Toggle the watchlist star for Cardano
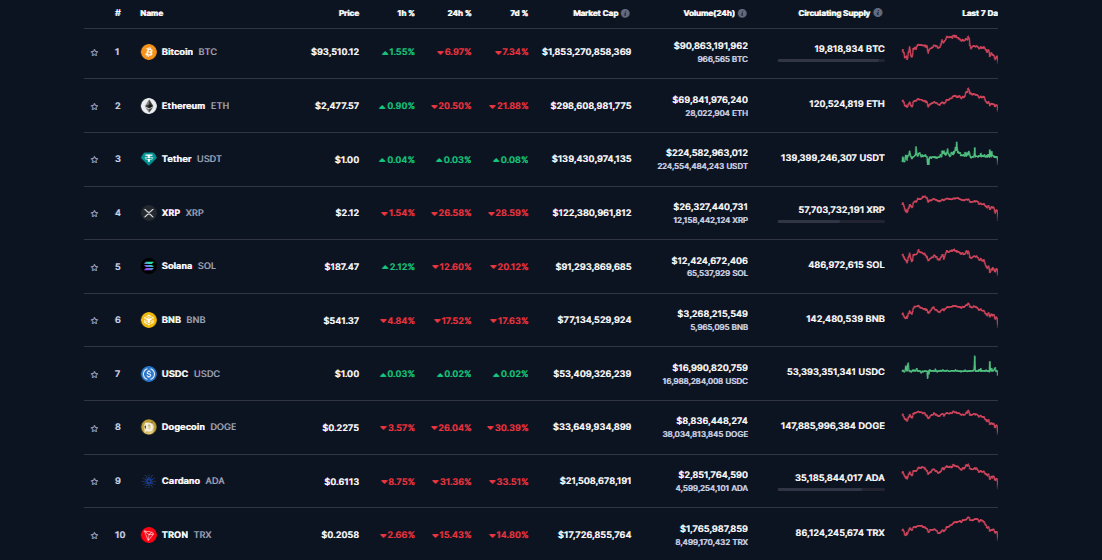Image resolution: width=1102 pixels, height=560 pixels. [94, 481]
